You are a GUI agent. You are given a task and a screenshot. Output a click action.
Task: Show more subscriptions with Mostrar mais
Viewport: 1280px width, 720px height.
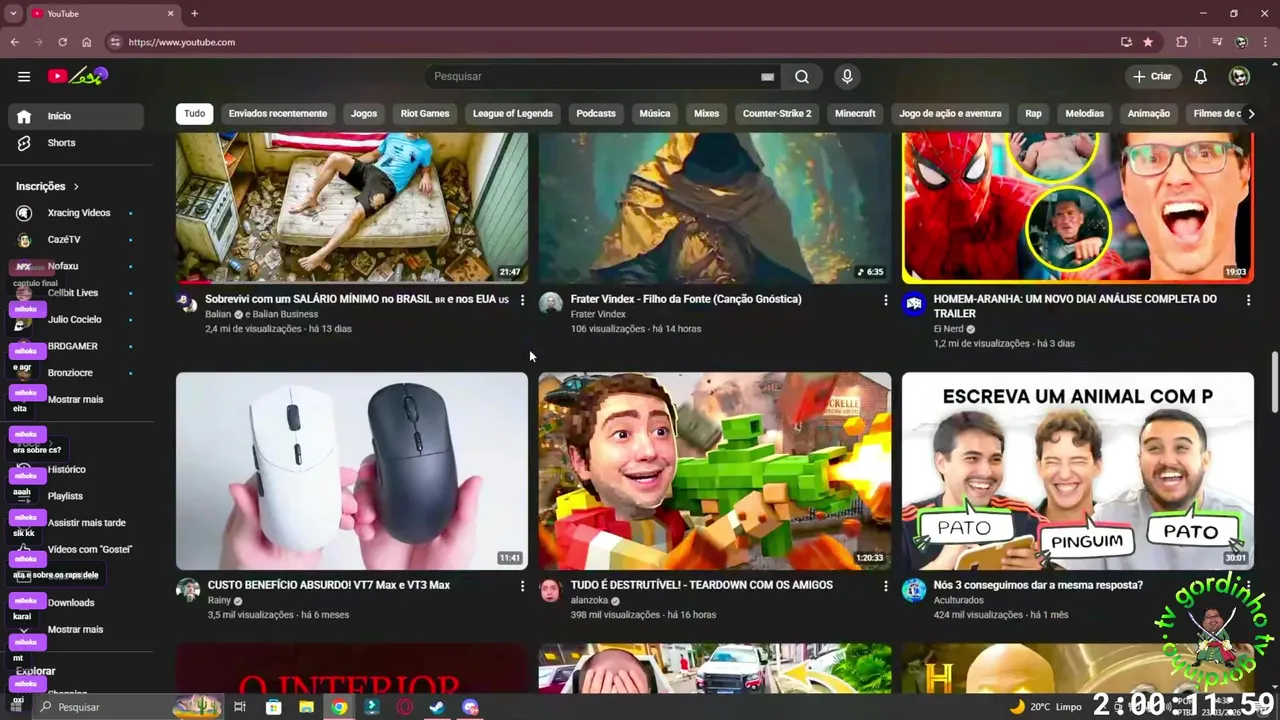[75, 399]
